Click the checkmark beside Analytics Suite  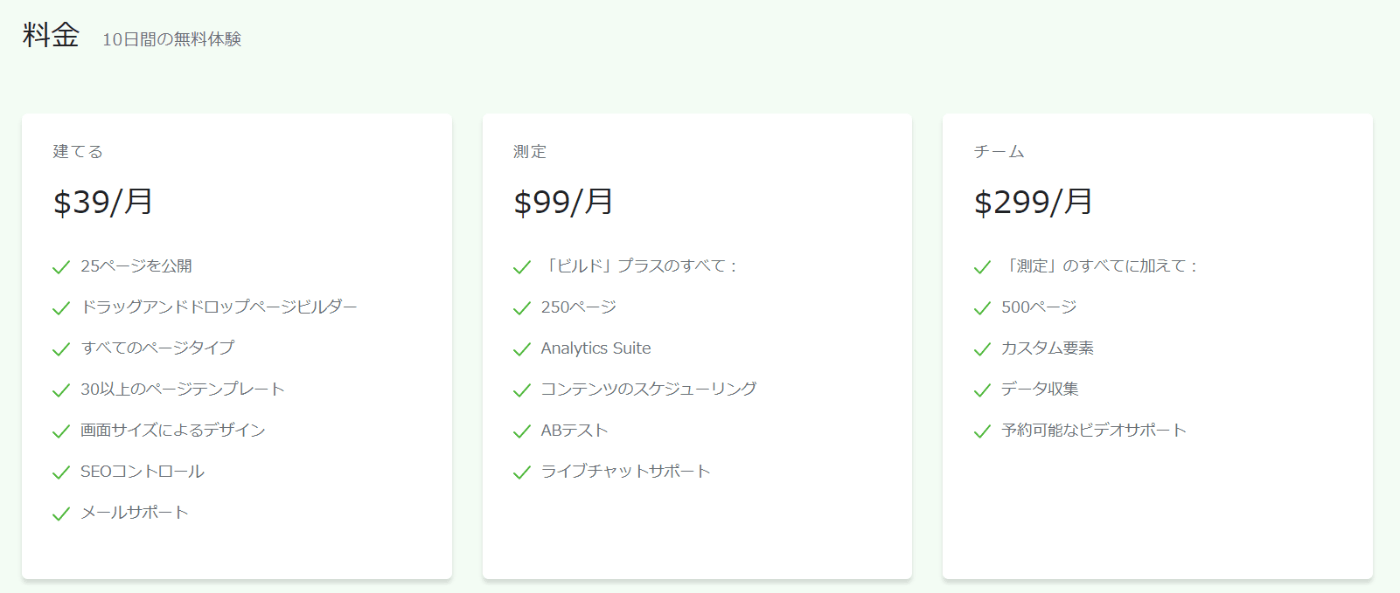coord(521,349)
